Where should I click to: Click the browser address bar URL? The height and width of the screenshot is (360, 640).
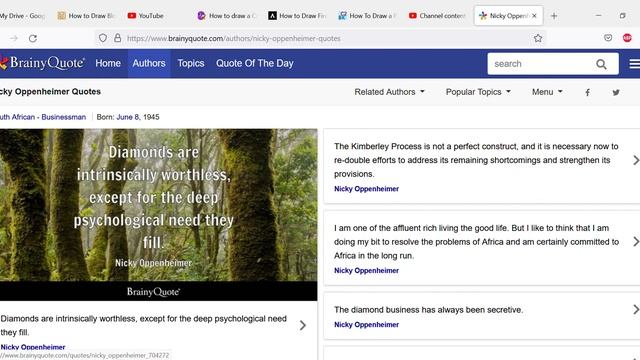(233, 38)
